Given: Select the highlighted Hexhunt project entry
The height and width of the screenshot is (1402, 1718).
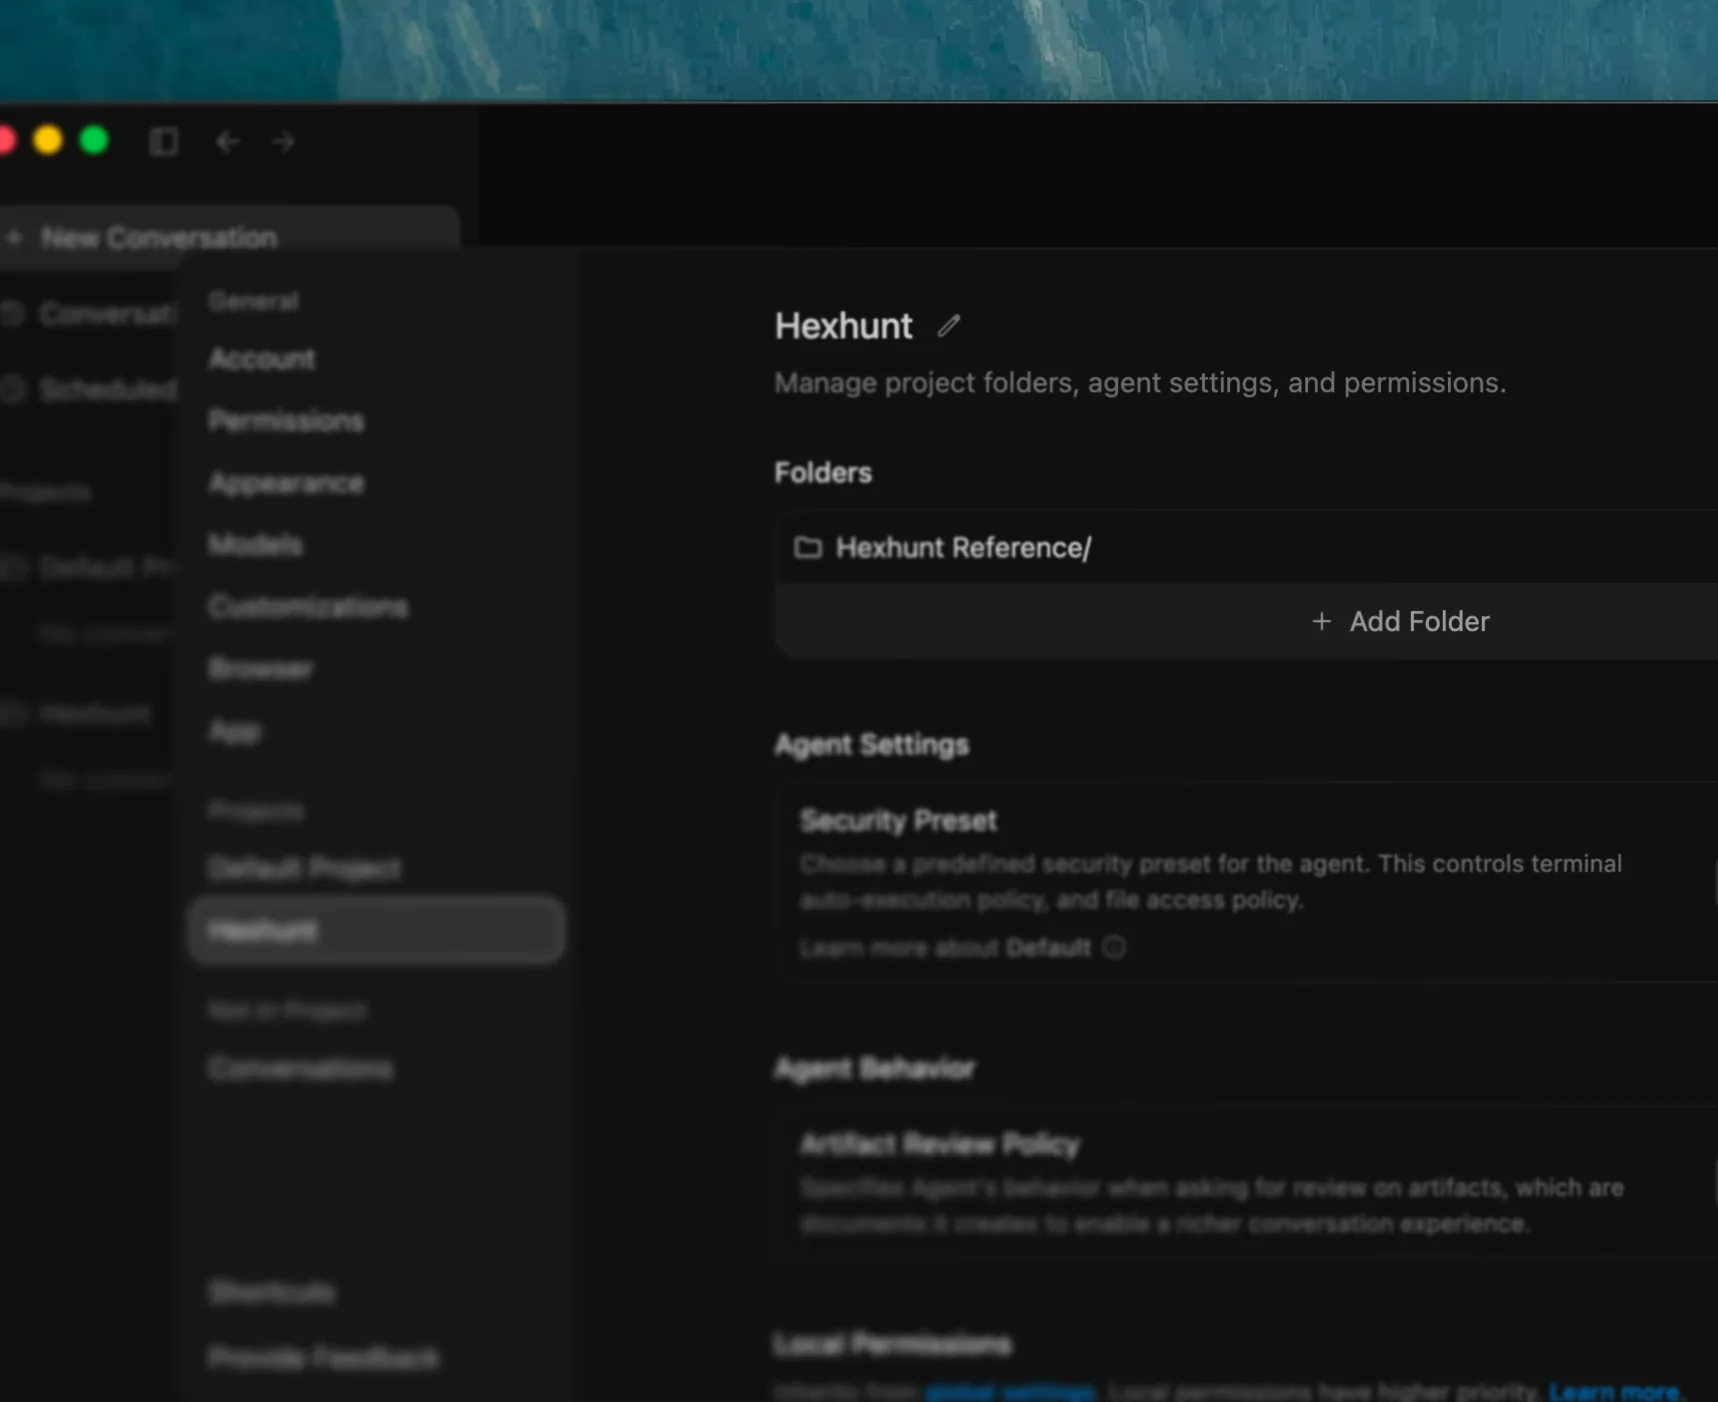Looking at the screenshot, I should [x=376, y=930].
